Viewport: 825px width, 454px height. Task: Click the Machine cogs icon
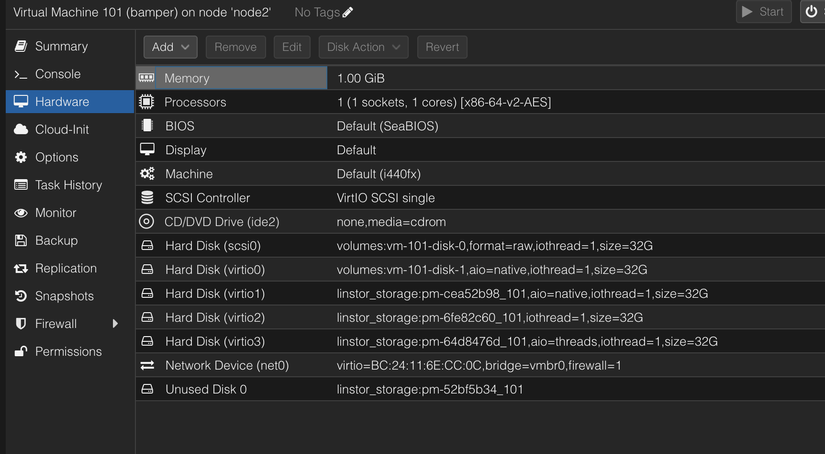pos(147,174)
